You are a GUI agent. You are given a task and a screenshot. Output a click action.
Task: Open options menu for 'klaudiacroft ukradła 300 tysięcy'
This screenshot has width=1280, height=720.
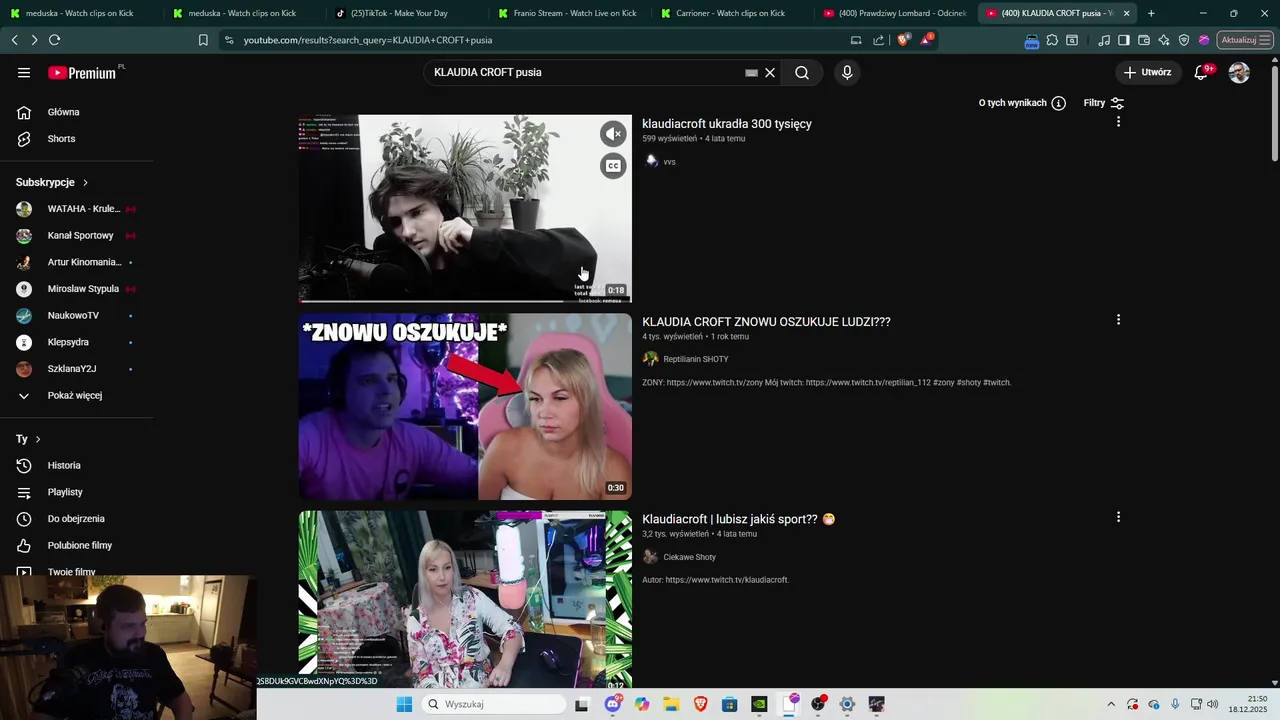[x=1118, y=121]
